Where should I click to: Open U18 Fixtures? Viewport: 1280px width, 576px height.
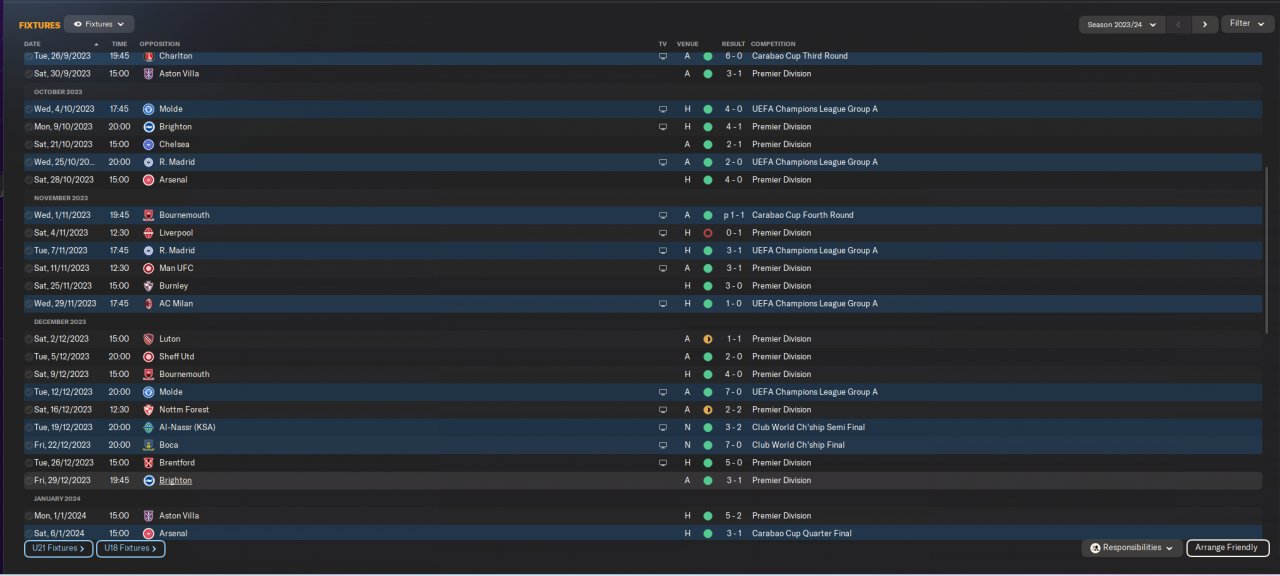click(130, 548)
